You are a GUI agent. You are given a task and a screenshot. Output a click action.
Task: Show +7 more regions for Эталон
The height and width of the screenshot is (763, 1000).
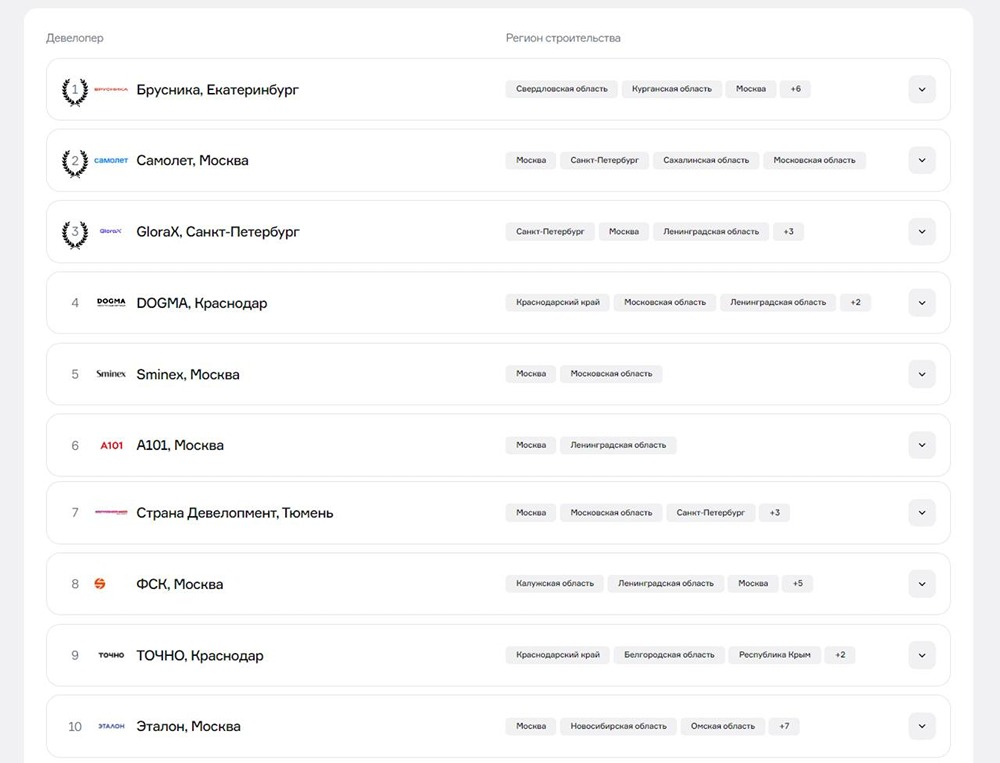coord(784,726)
